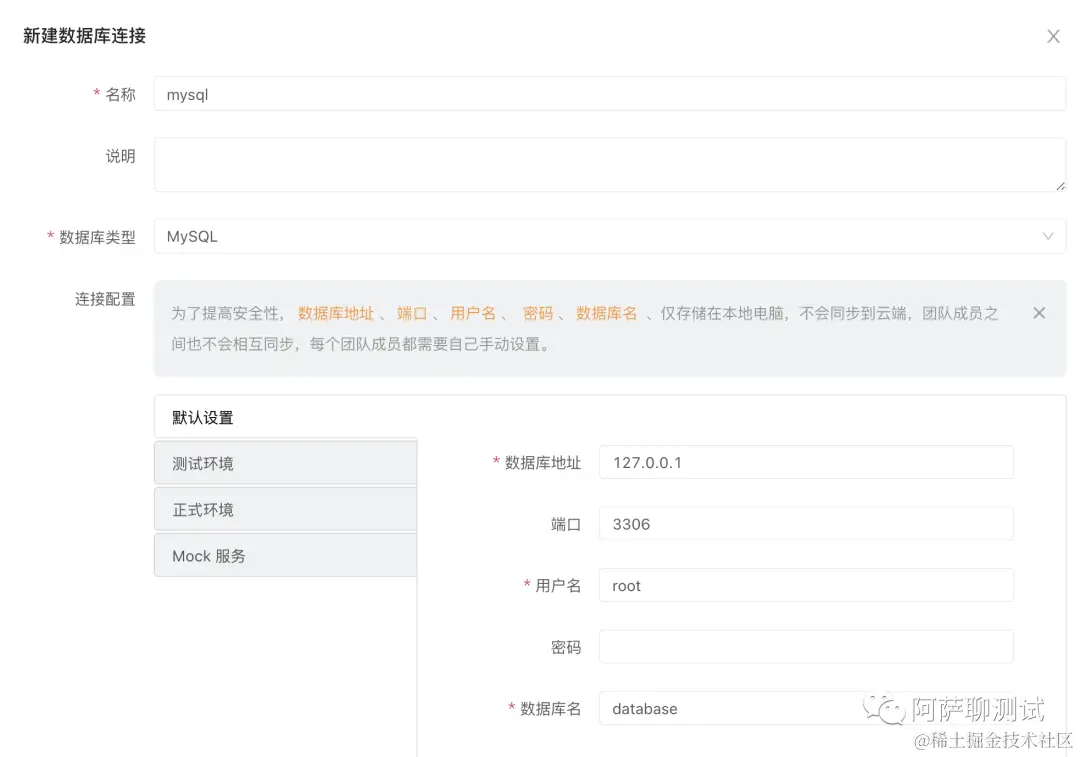Switch to the 测试环境 tab
This screenshot has height=757, width=1080.
[x=285, y=462]
